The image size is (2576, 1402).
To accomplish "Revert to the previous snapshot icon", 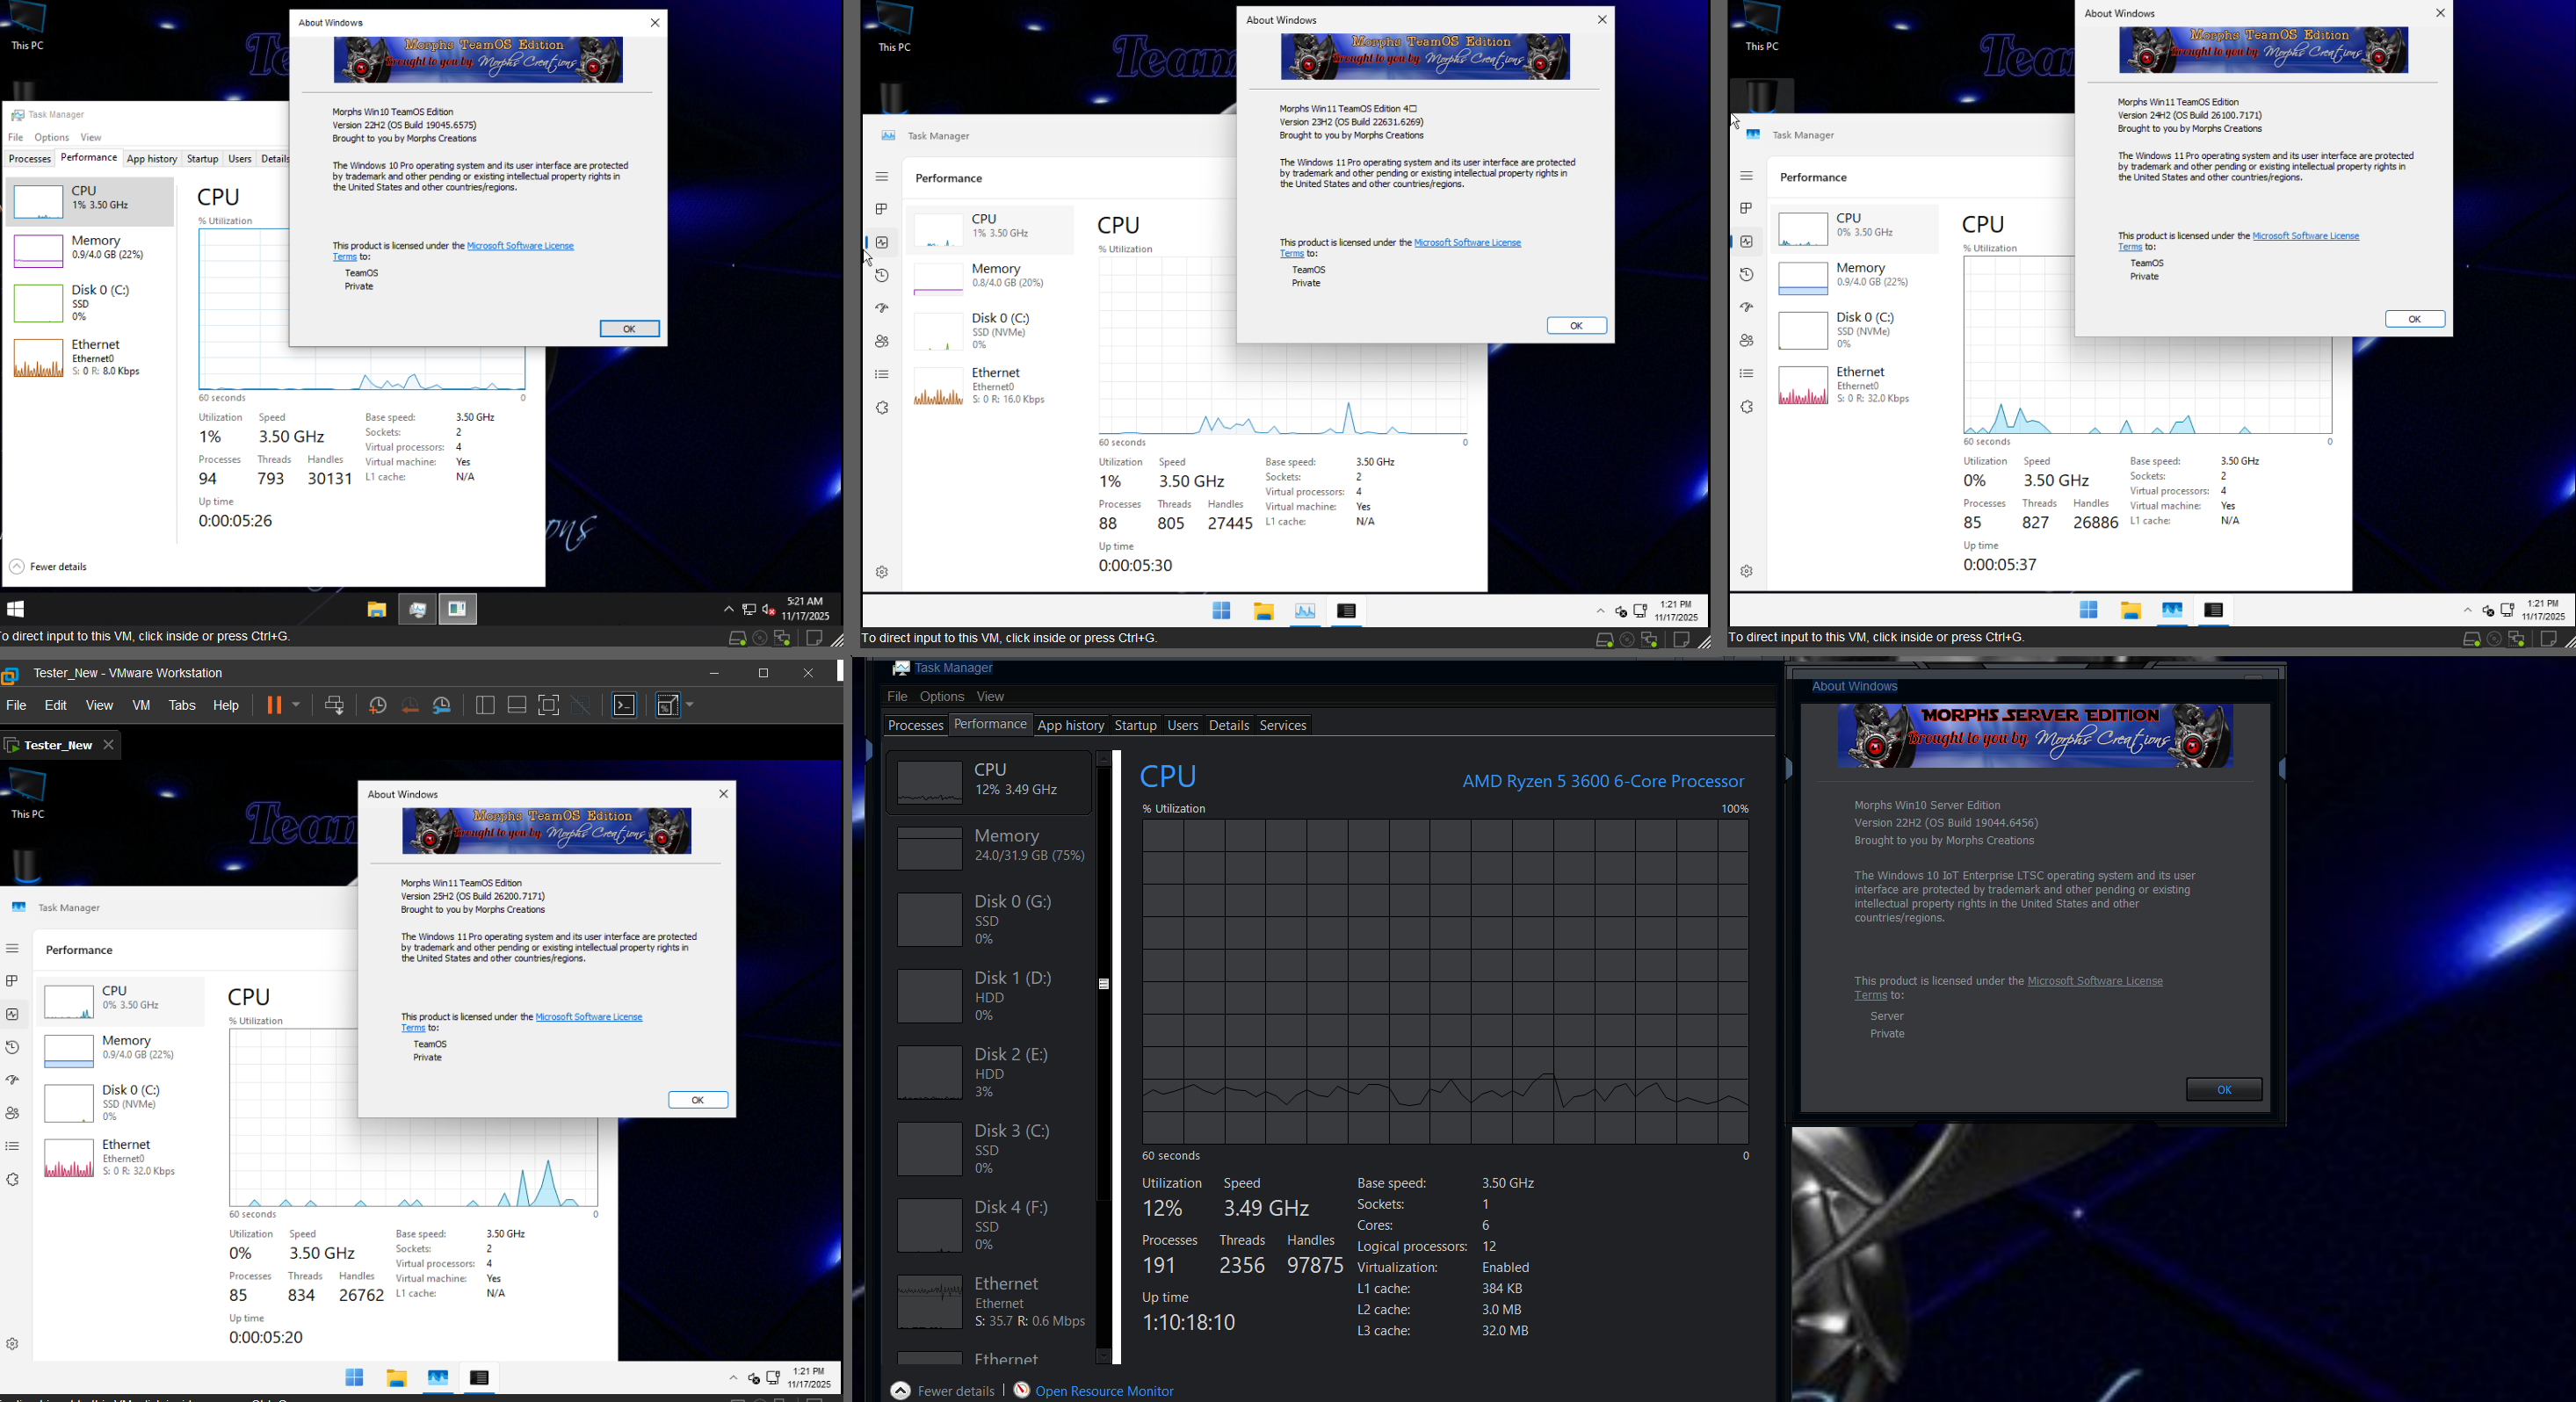I will (x=410, y=705).
